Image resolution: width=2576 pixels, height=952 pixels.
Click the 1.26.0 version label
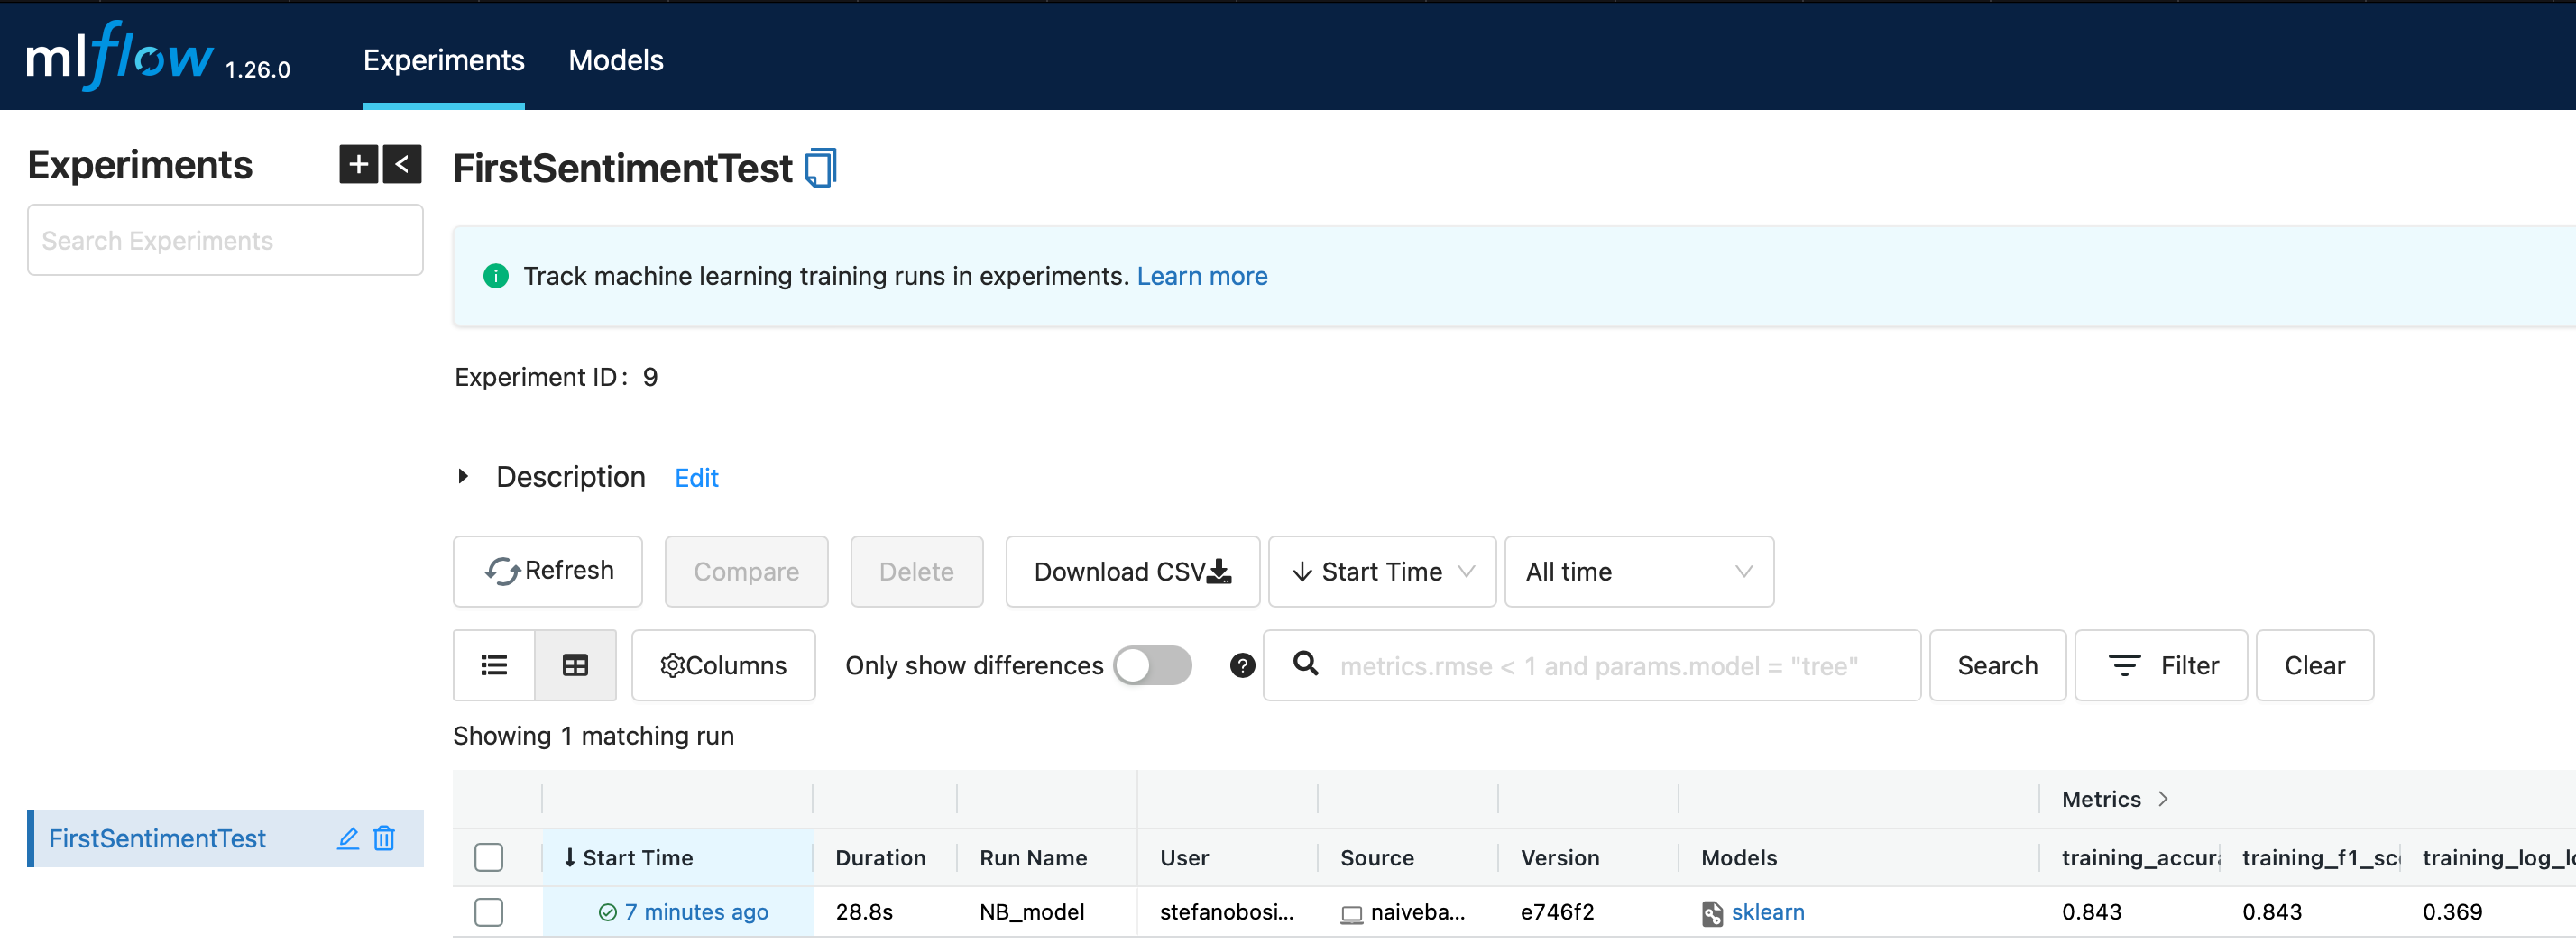click(258, 69)
